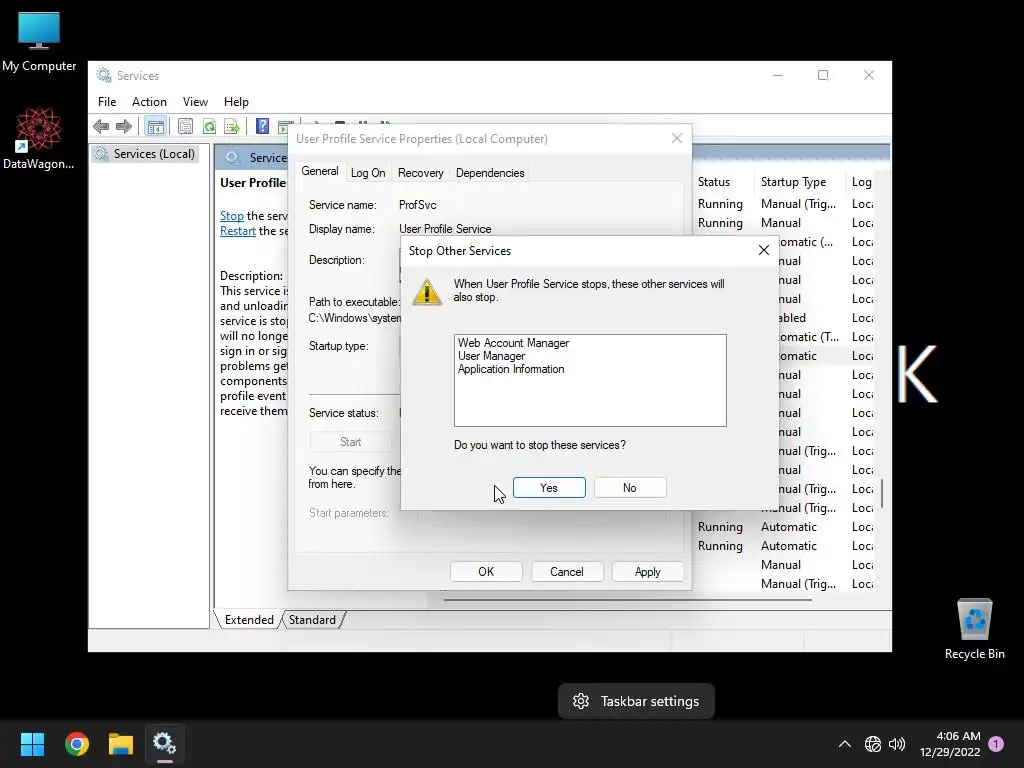Click the Export List toolbar icon
1024x768 pixels.
point(232,126)
